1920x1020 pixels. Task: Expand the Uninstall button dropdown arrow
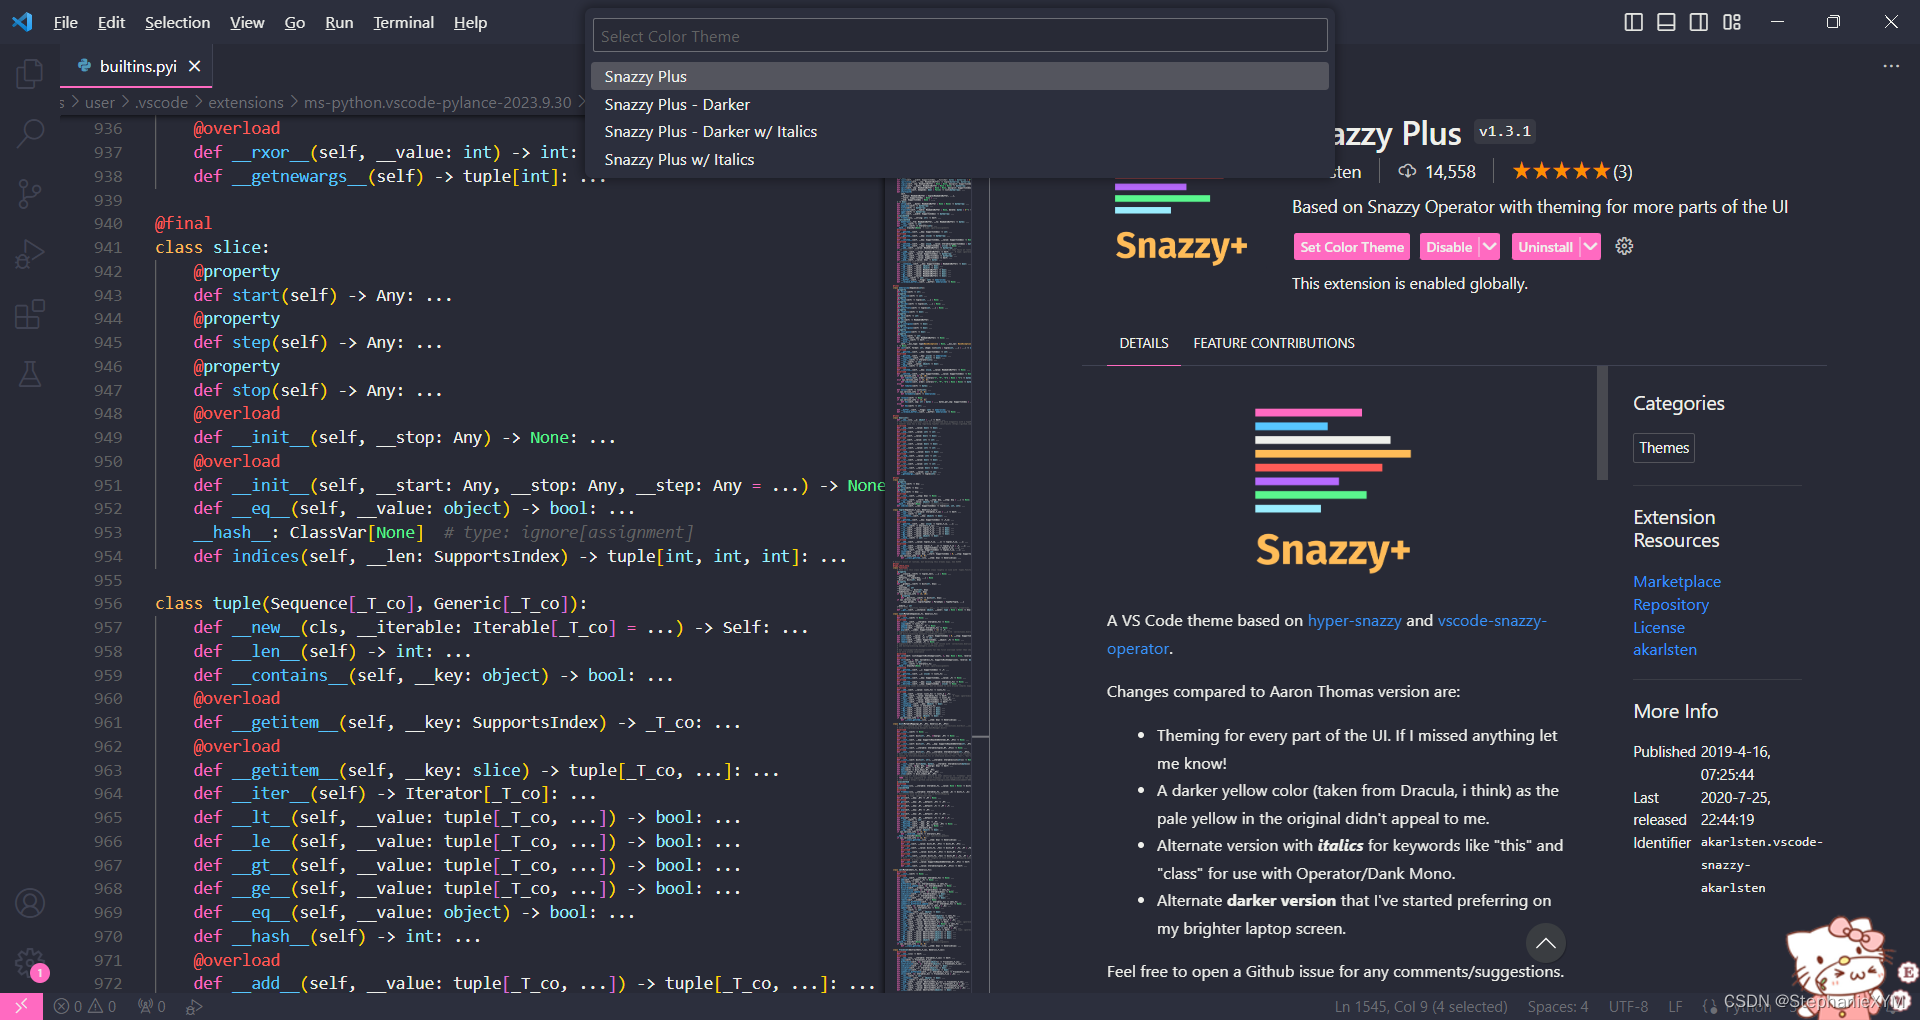pyautogui.click(x=1590, y=247)
